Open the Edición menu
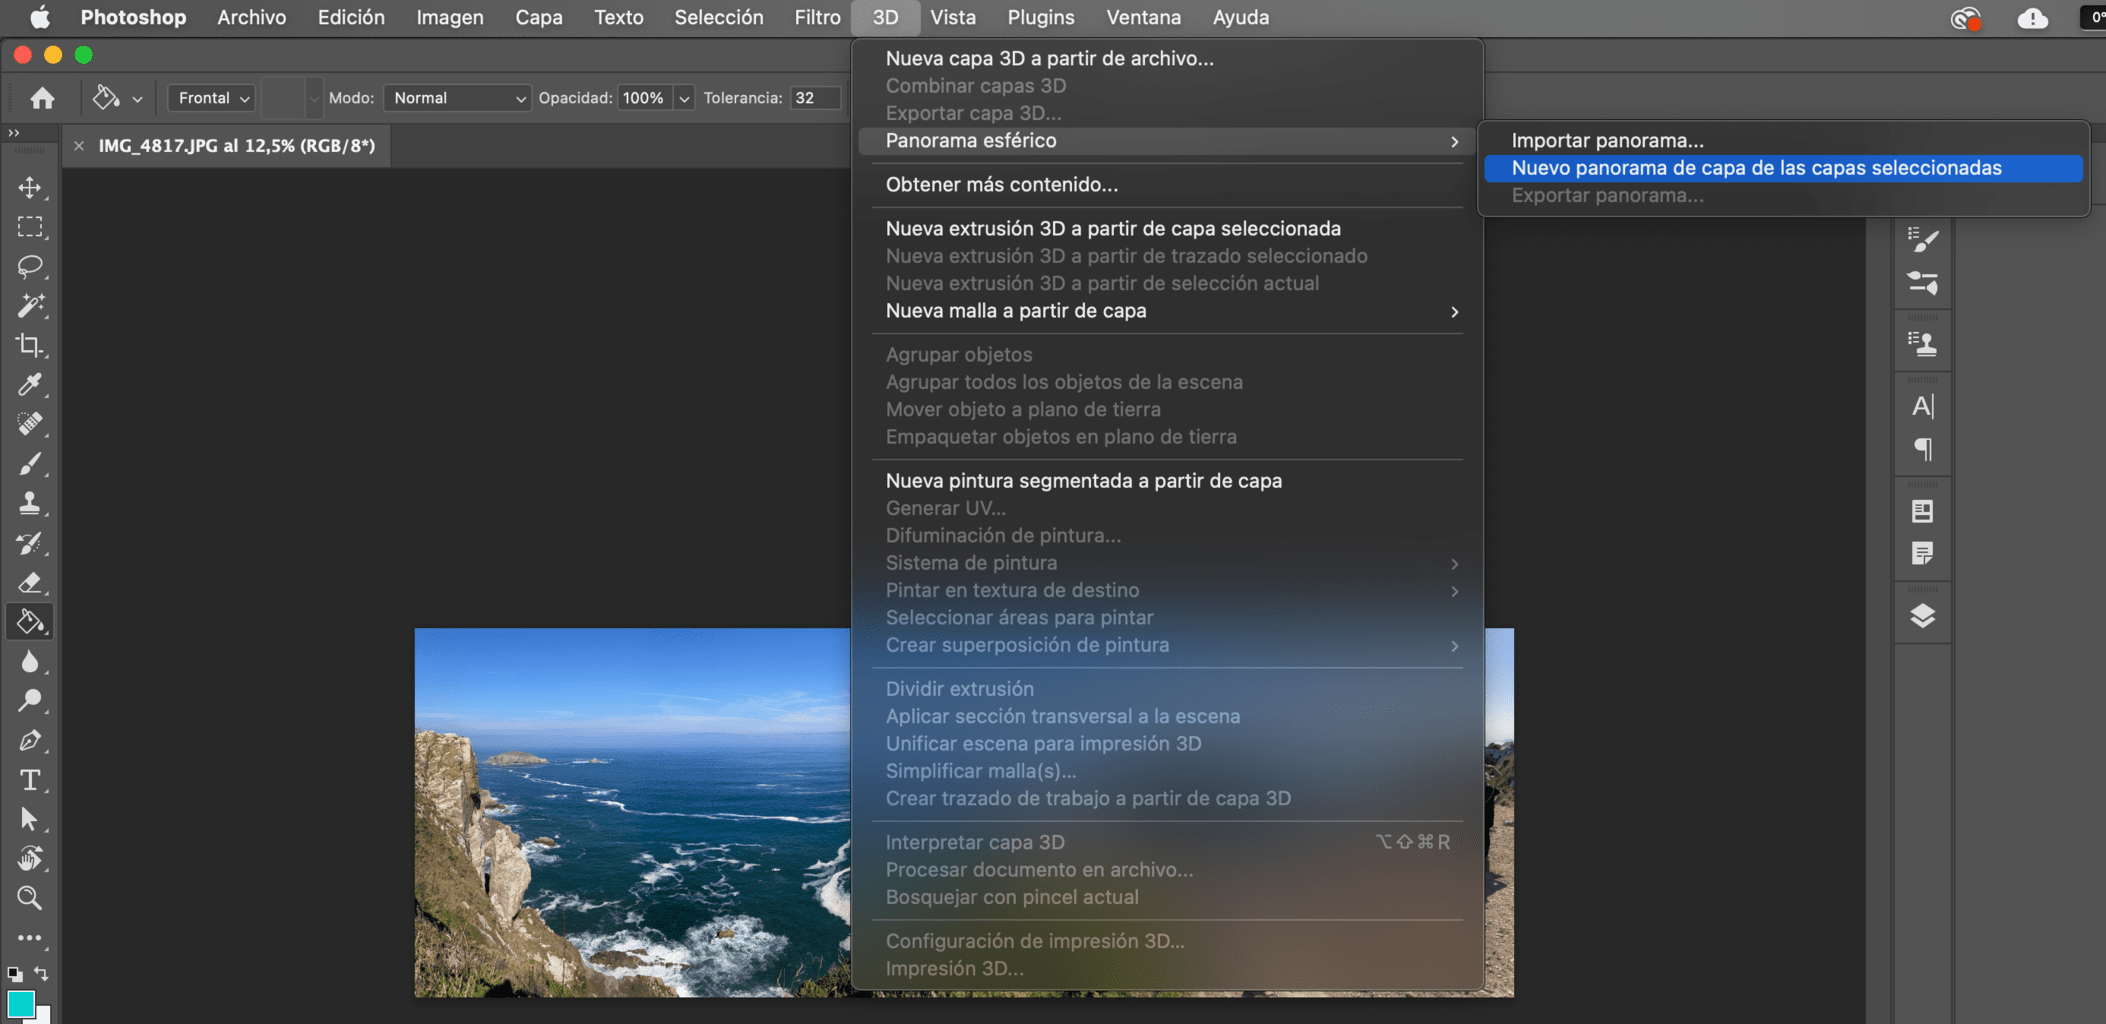This screenshot has height=1024, width=2106. (351, 17)
